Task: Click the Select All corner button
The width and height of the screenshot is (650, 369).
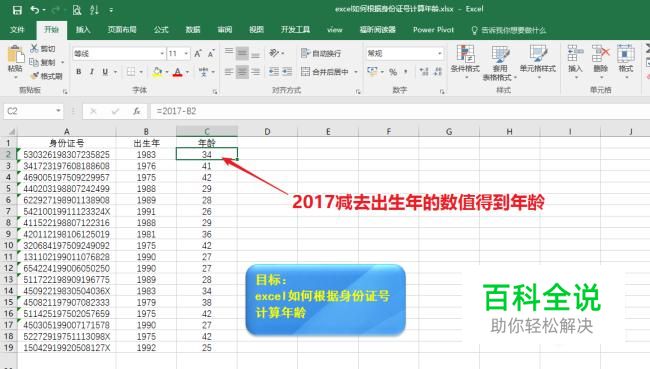Action: [x=9, y=131]
